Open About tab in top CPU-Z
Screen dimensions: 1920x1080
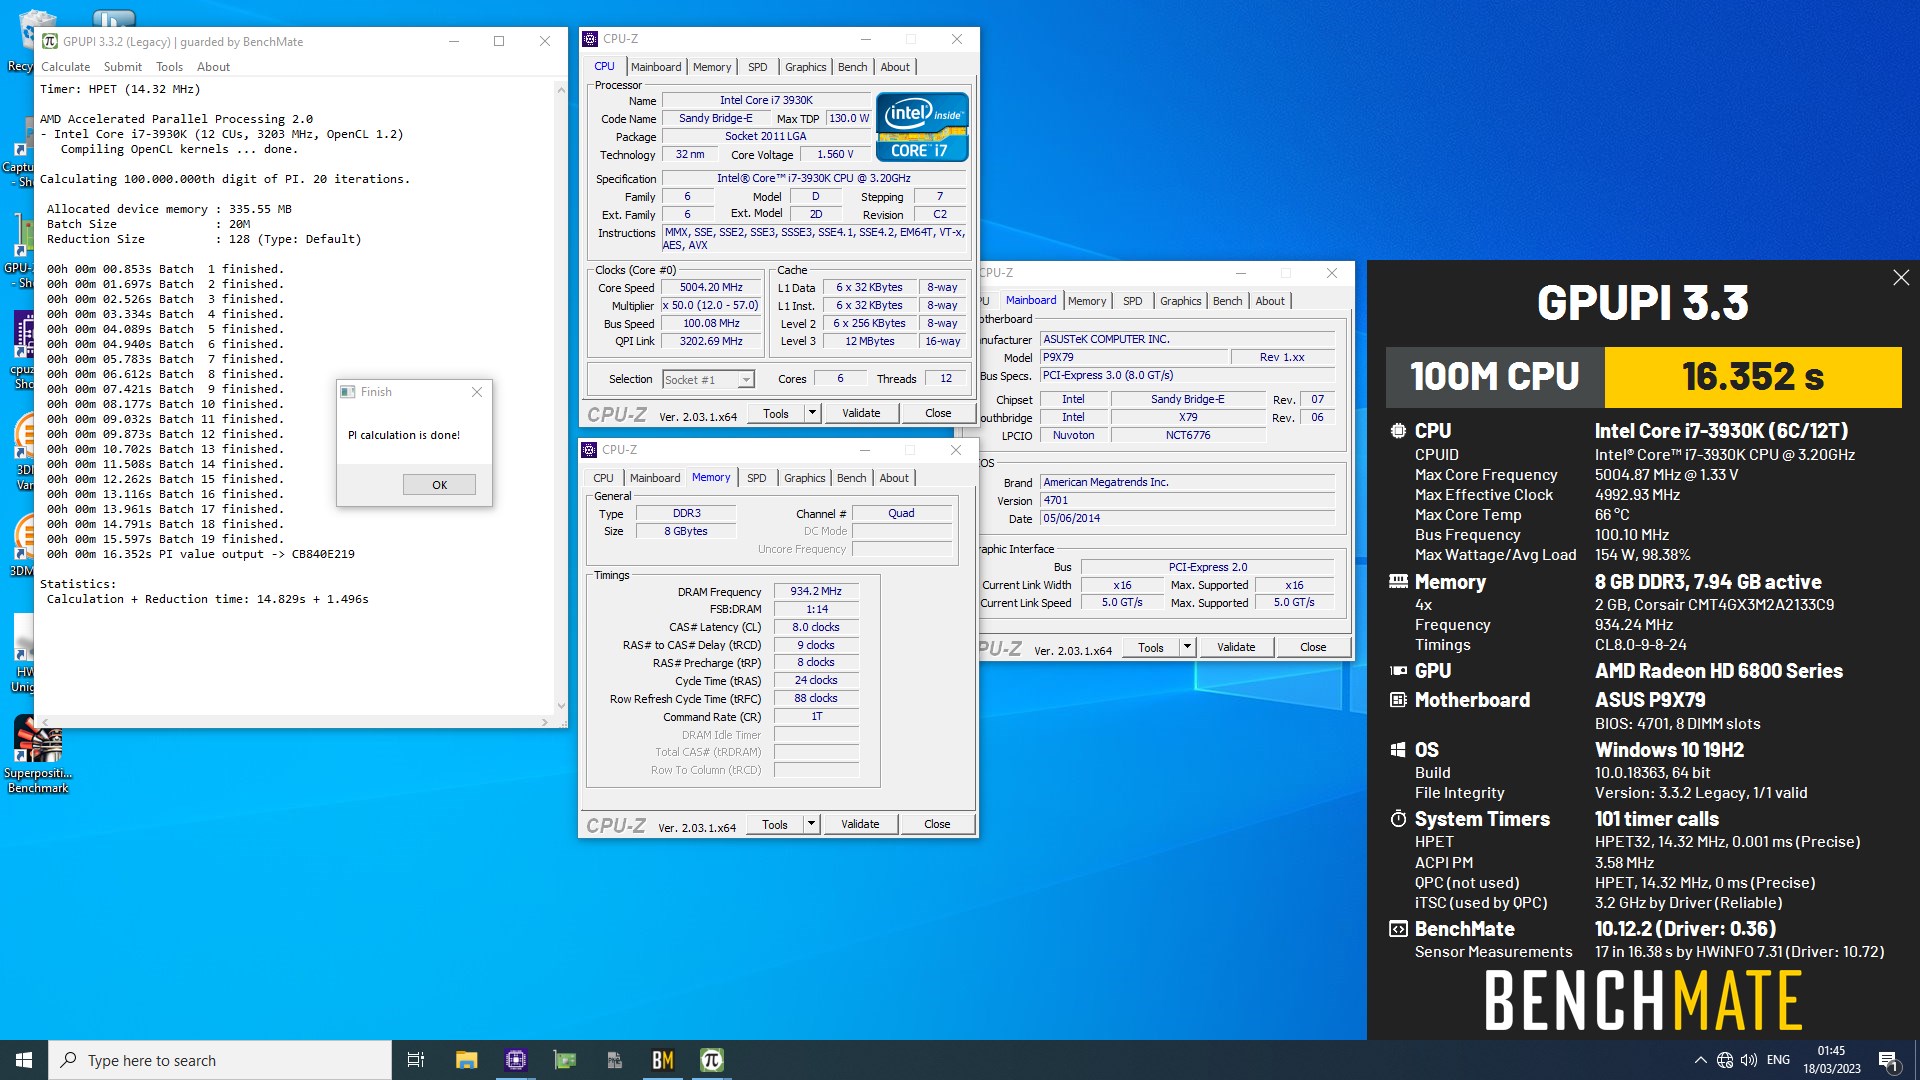tap(895, 67)
